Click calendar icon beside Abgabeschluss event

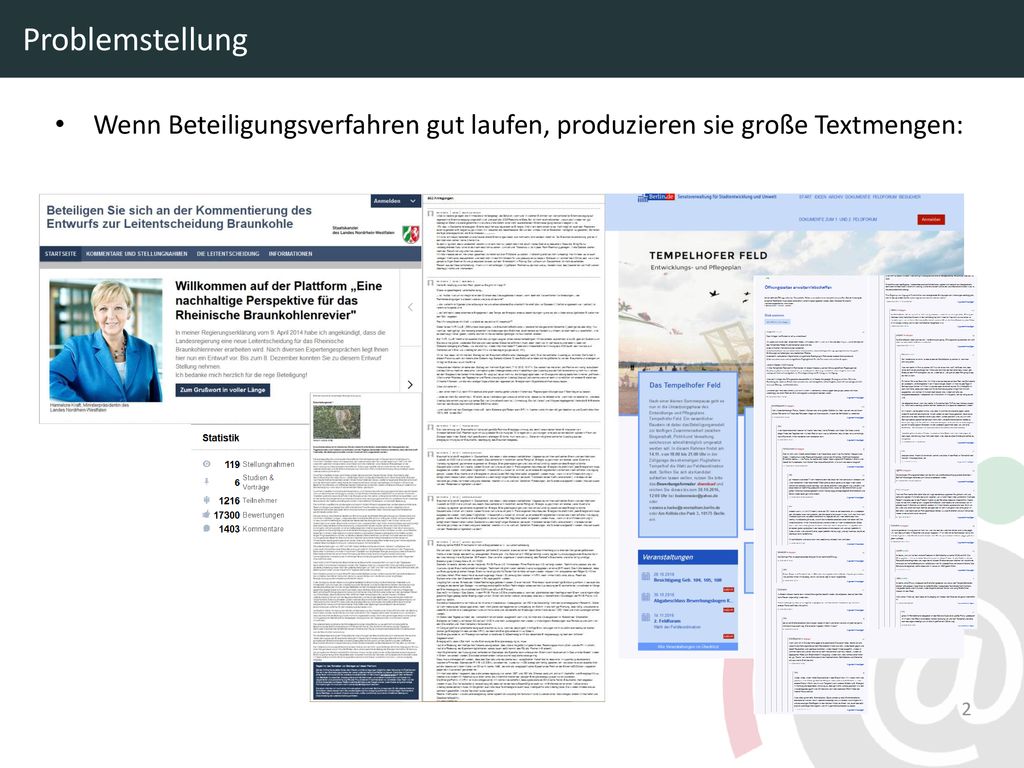645,598
